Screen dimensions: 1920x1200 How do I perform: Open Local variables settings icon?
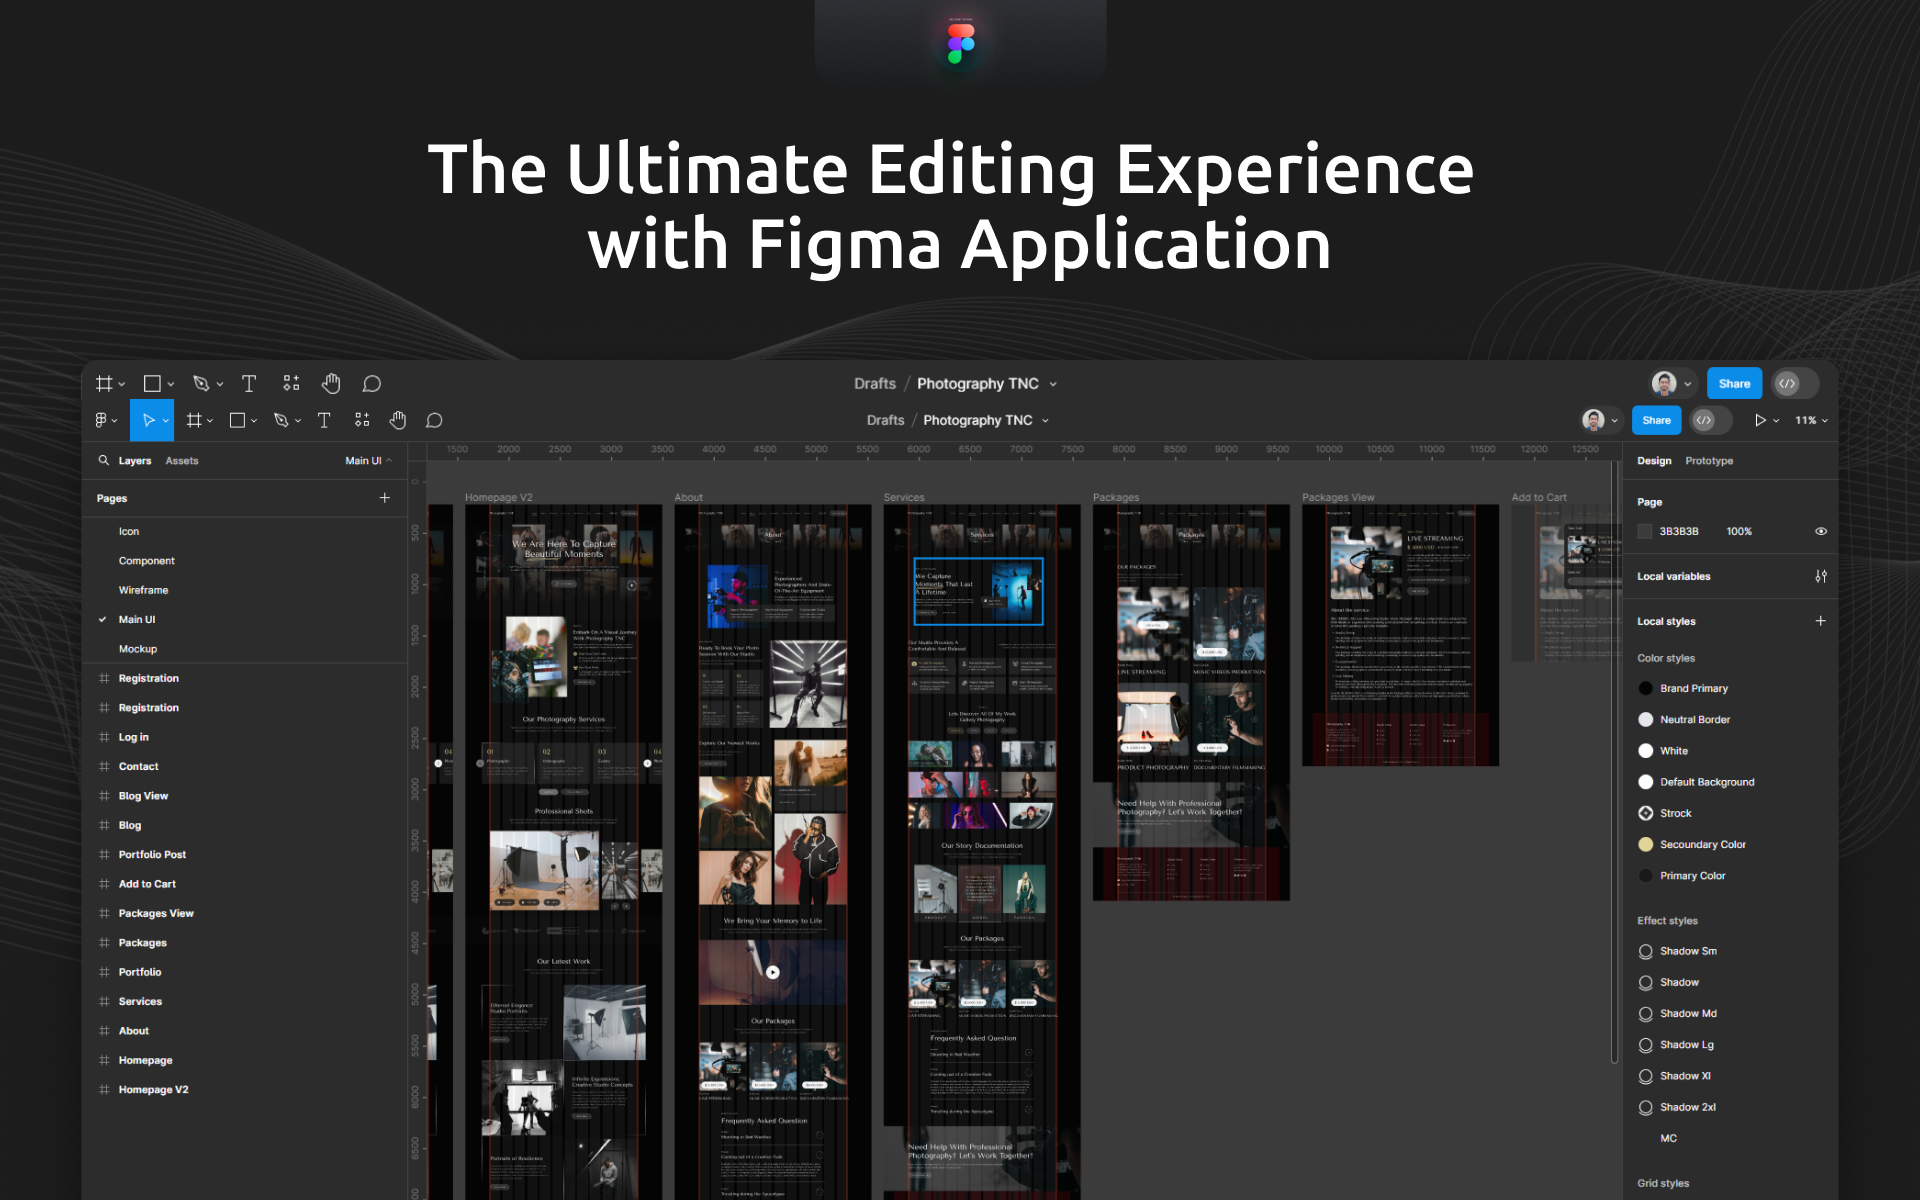pos(1821,576)
